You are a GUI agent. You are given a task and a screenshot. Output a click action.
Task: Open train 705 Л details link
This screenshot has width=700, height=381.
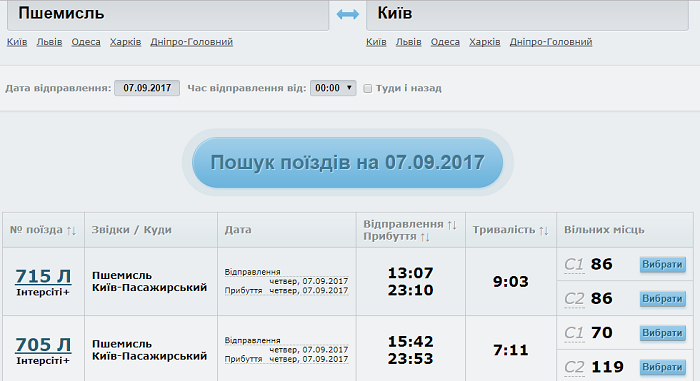(x=43, y=344)
